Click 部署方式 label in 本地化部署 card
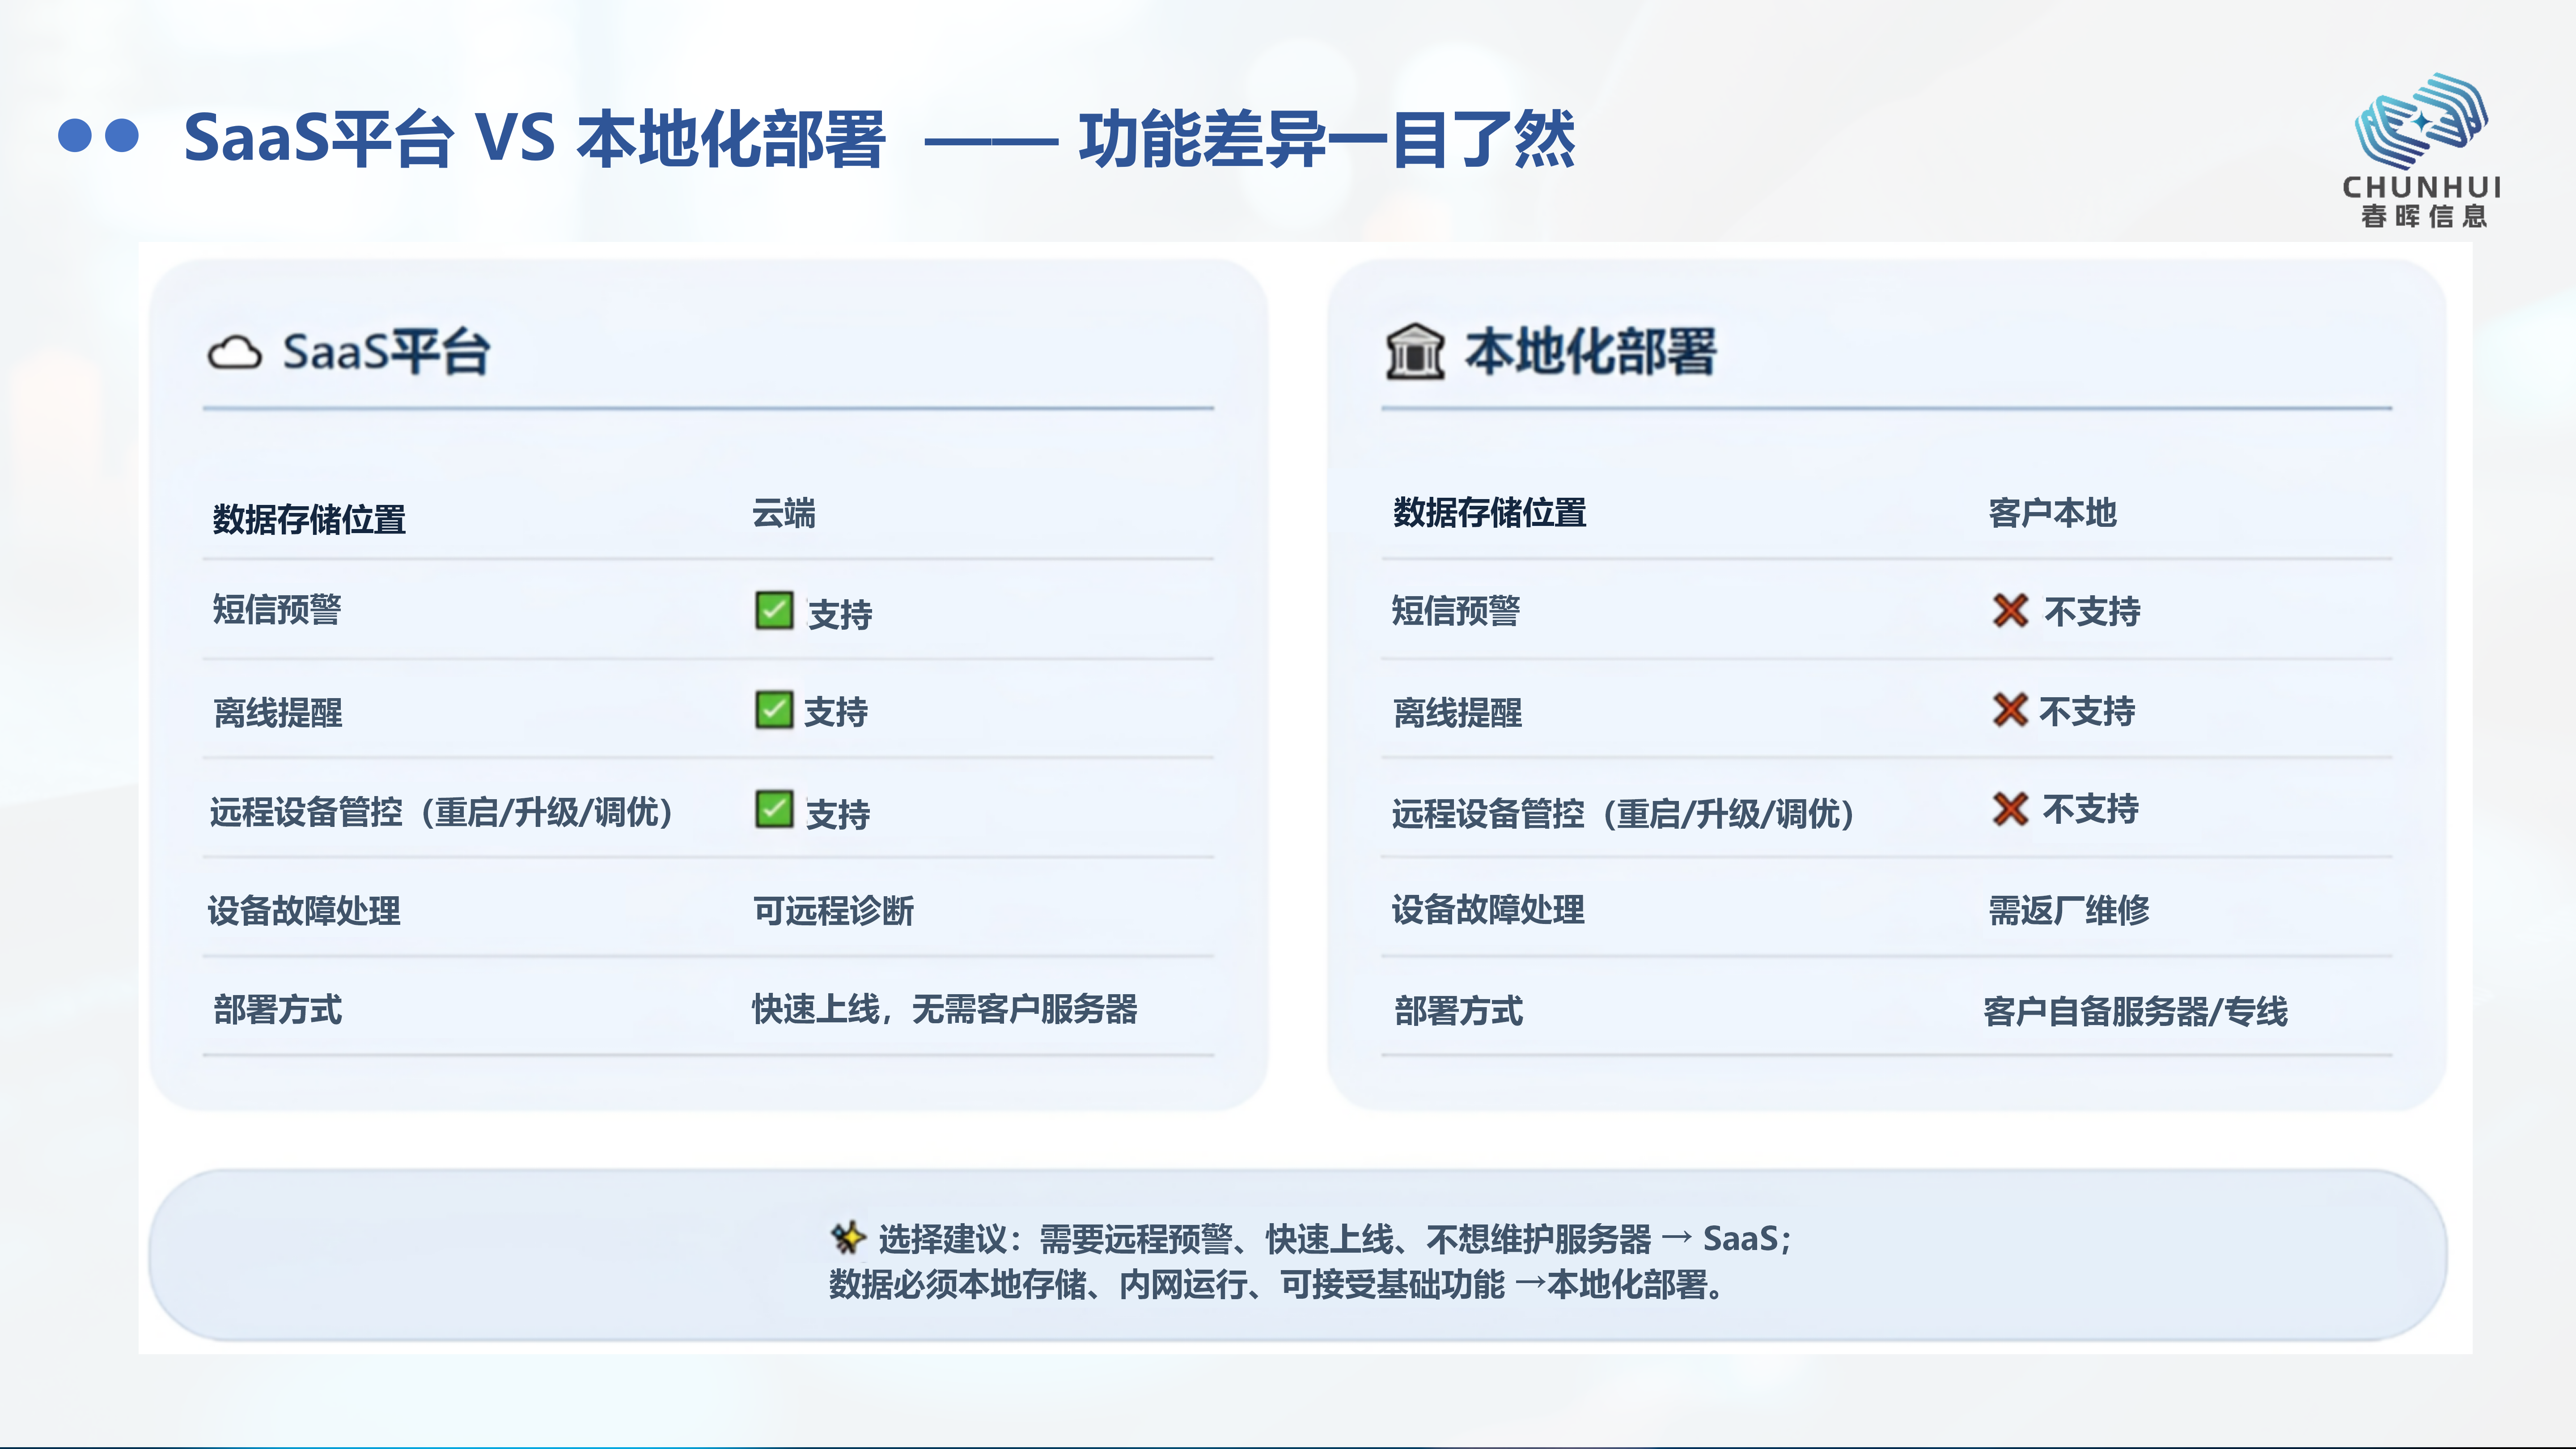This screenshot has width=2576, height=1449. [1459, 1012]
